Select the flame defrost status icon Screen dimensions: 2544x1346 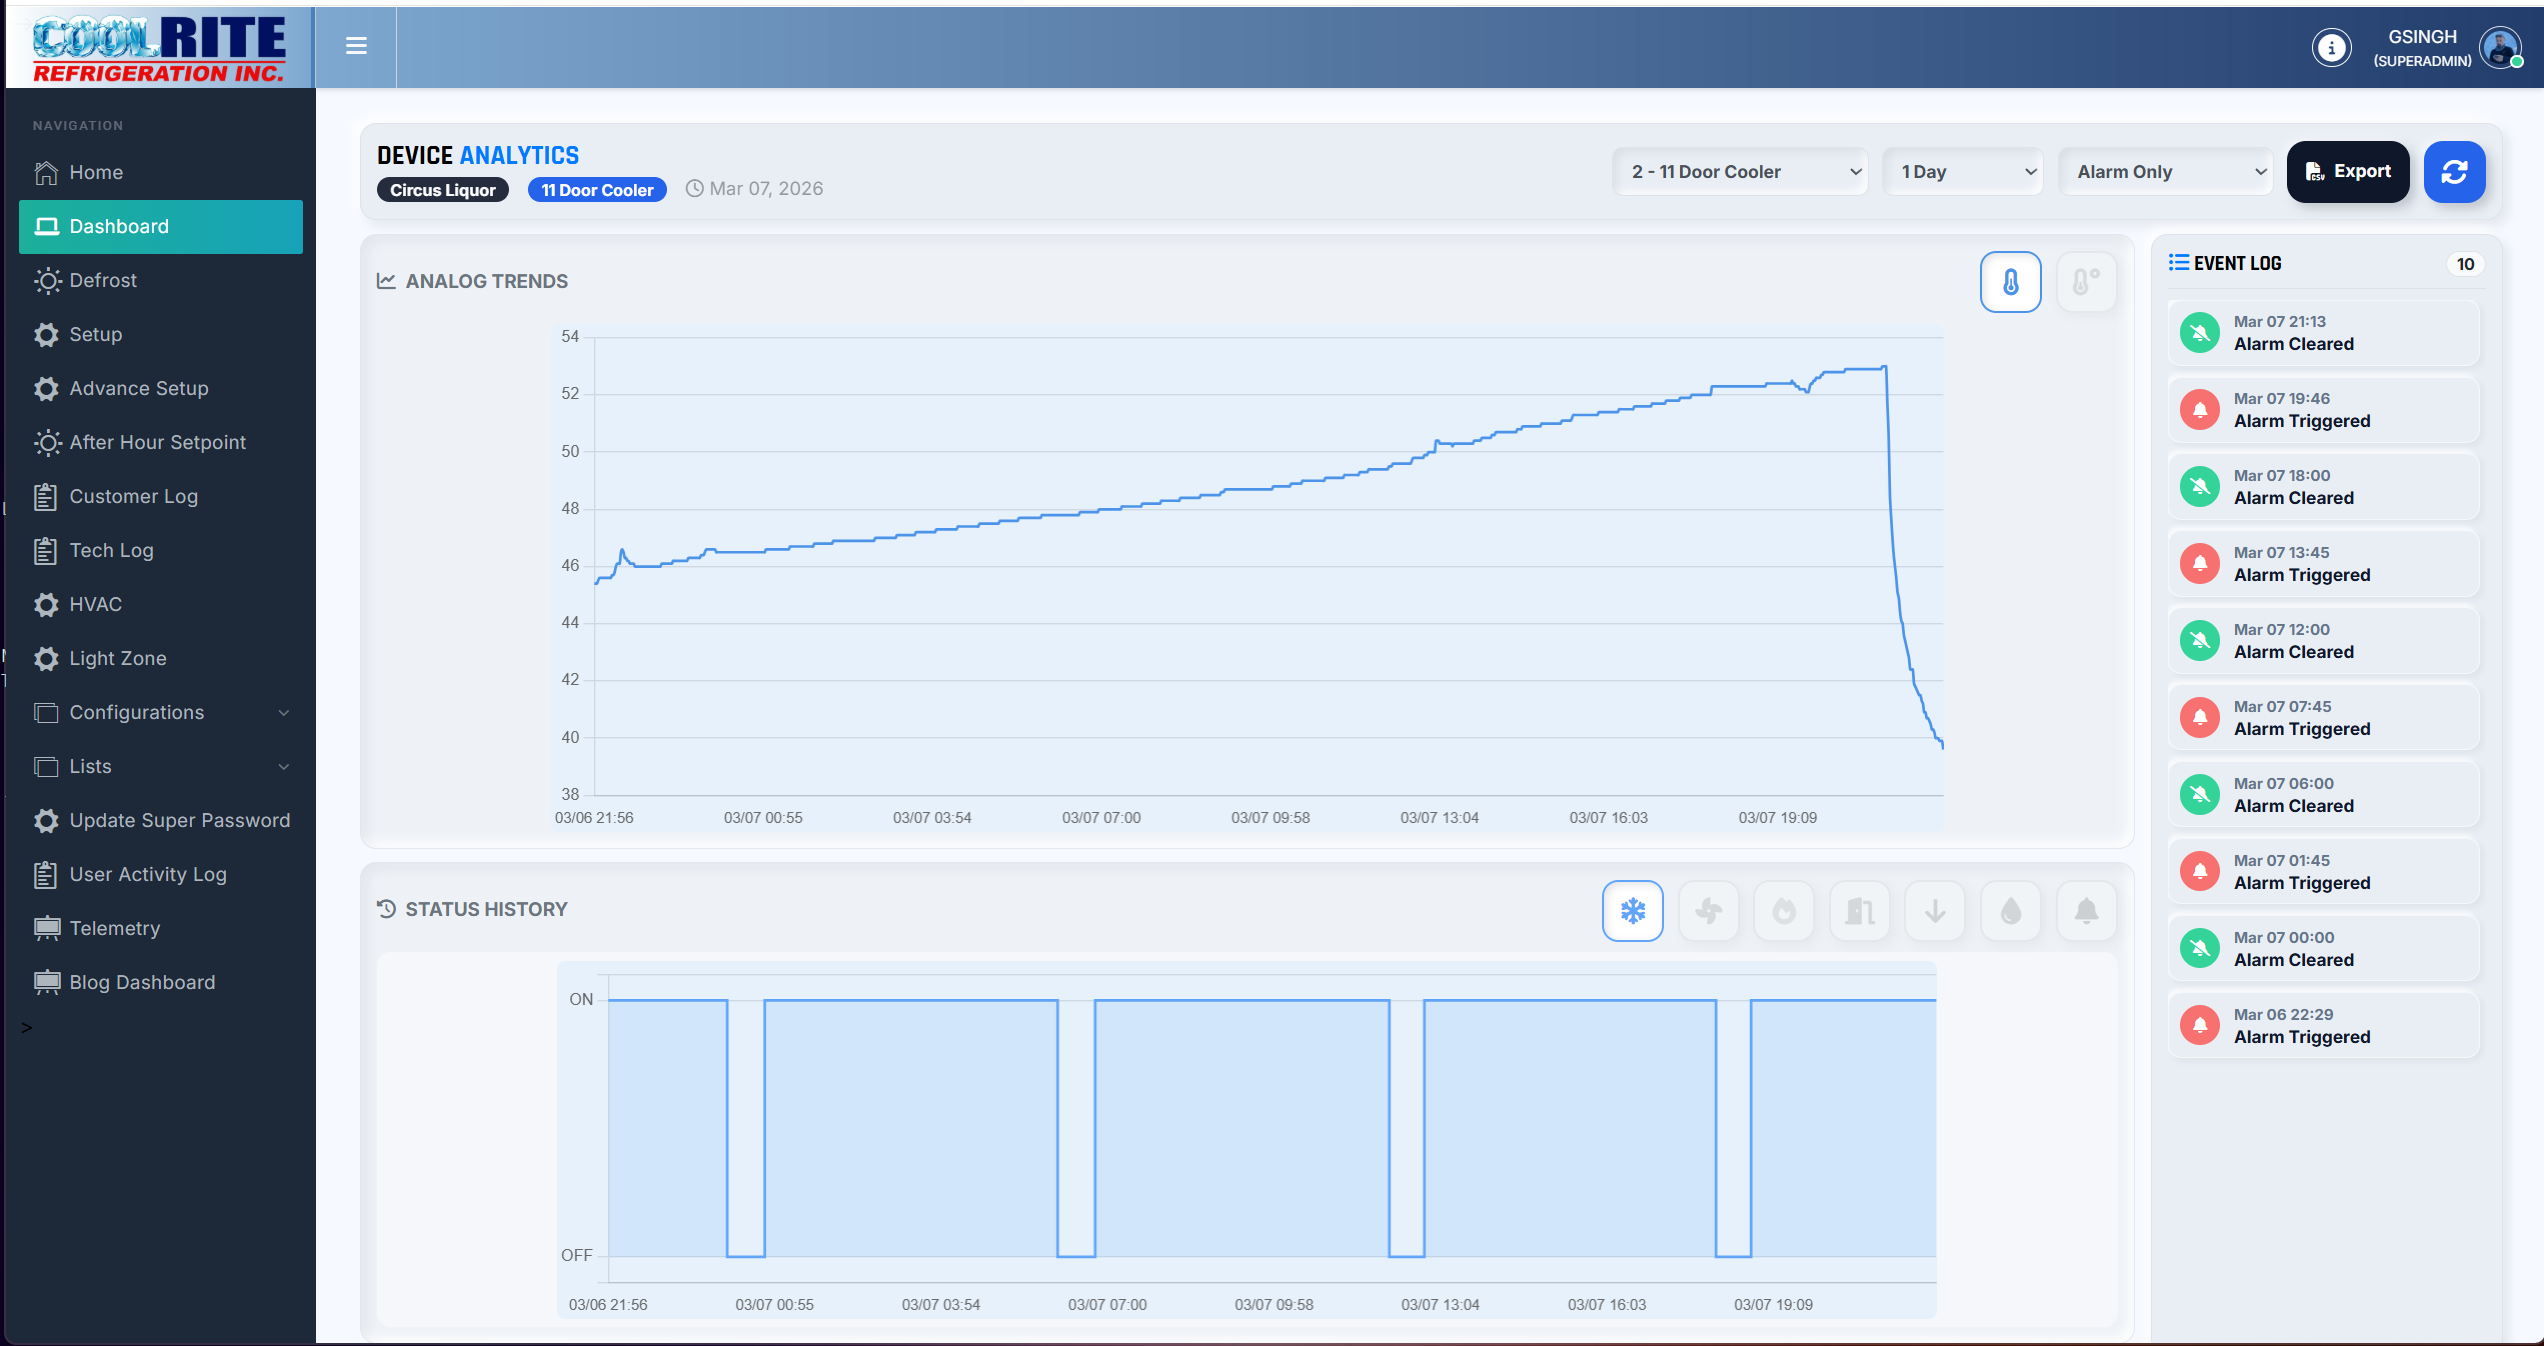(x=1784, y=911)
